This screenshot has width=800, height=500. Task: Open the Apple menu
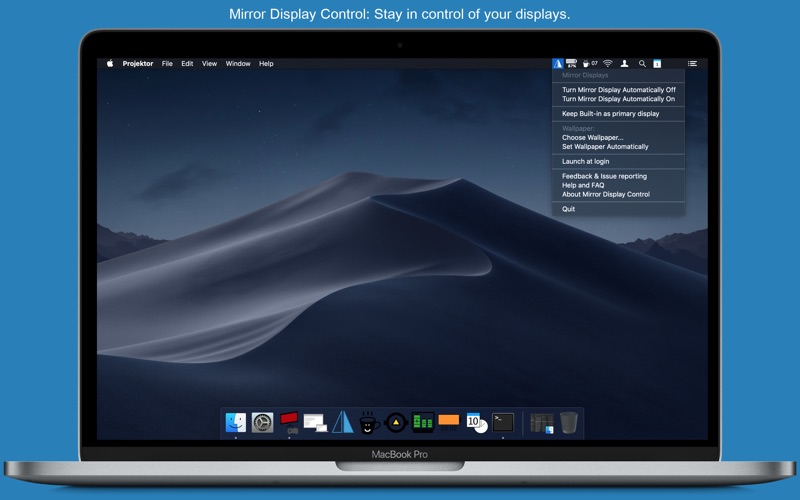coord(110,64)
